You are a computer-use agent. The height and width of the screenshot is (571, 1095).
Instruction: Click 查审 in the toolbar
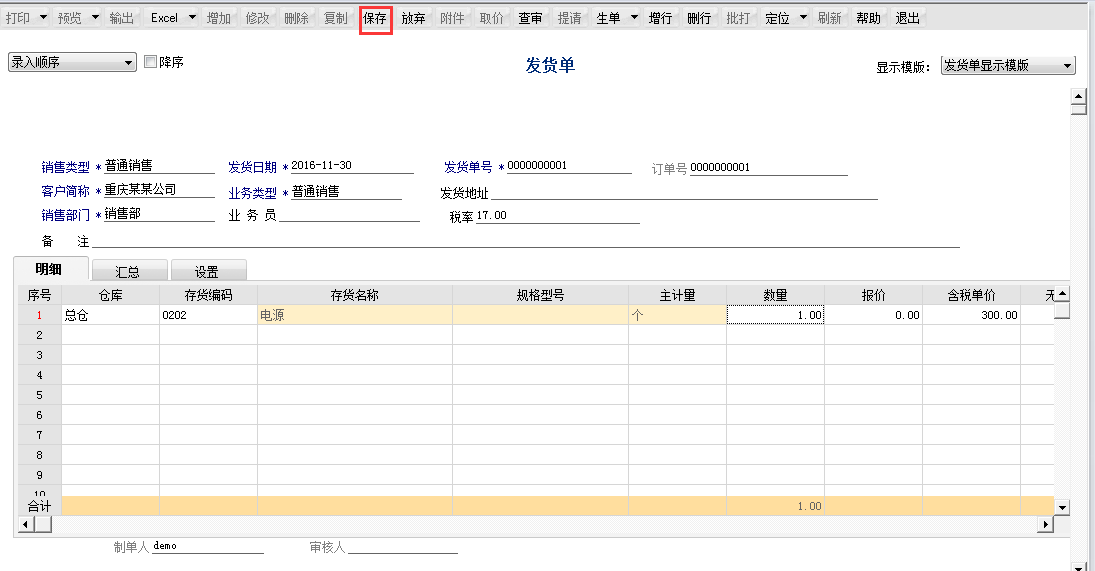pos(530,19)
